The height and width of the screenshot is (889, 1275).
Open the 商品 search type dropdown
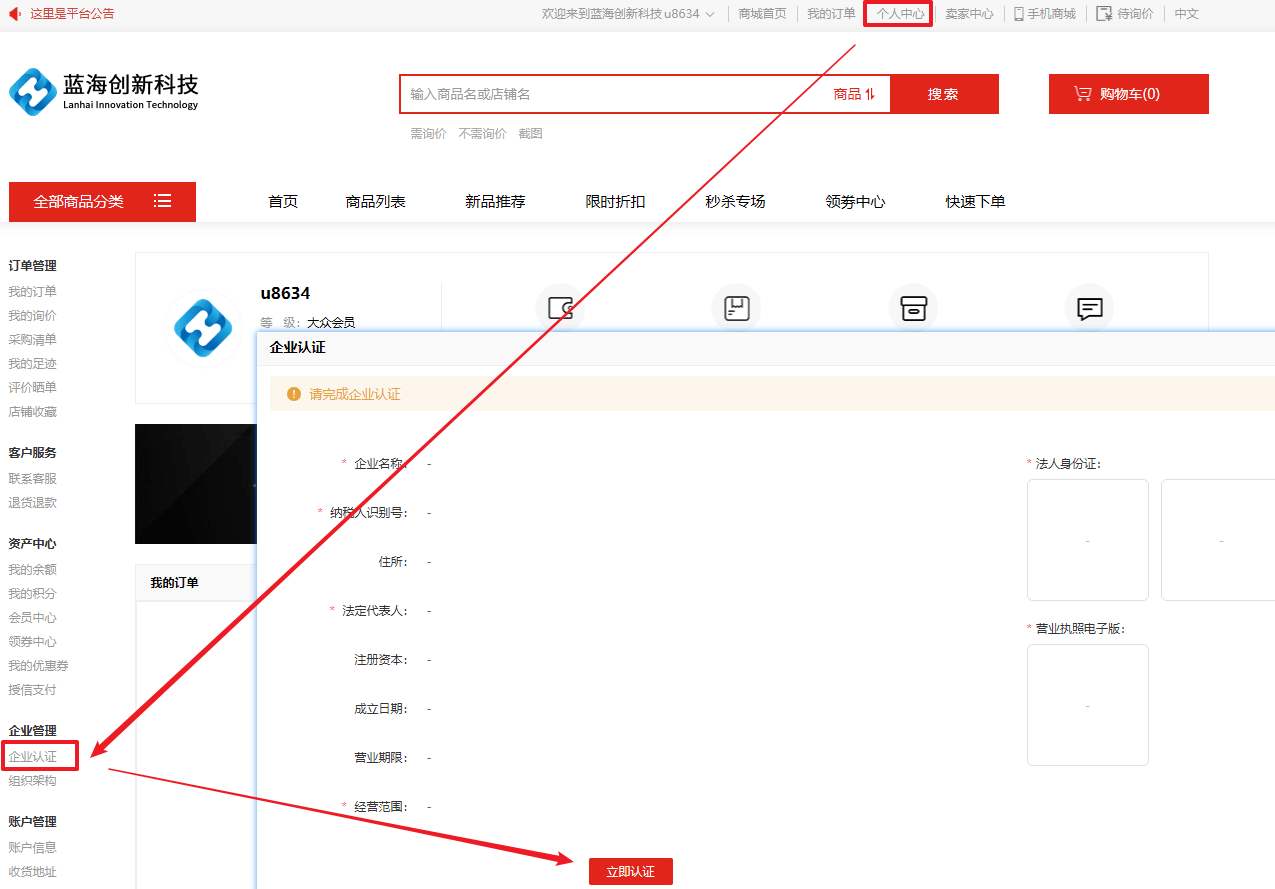point(855,94)
